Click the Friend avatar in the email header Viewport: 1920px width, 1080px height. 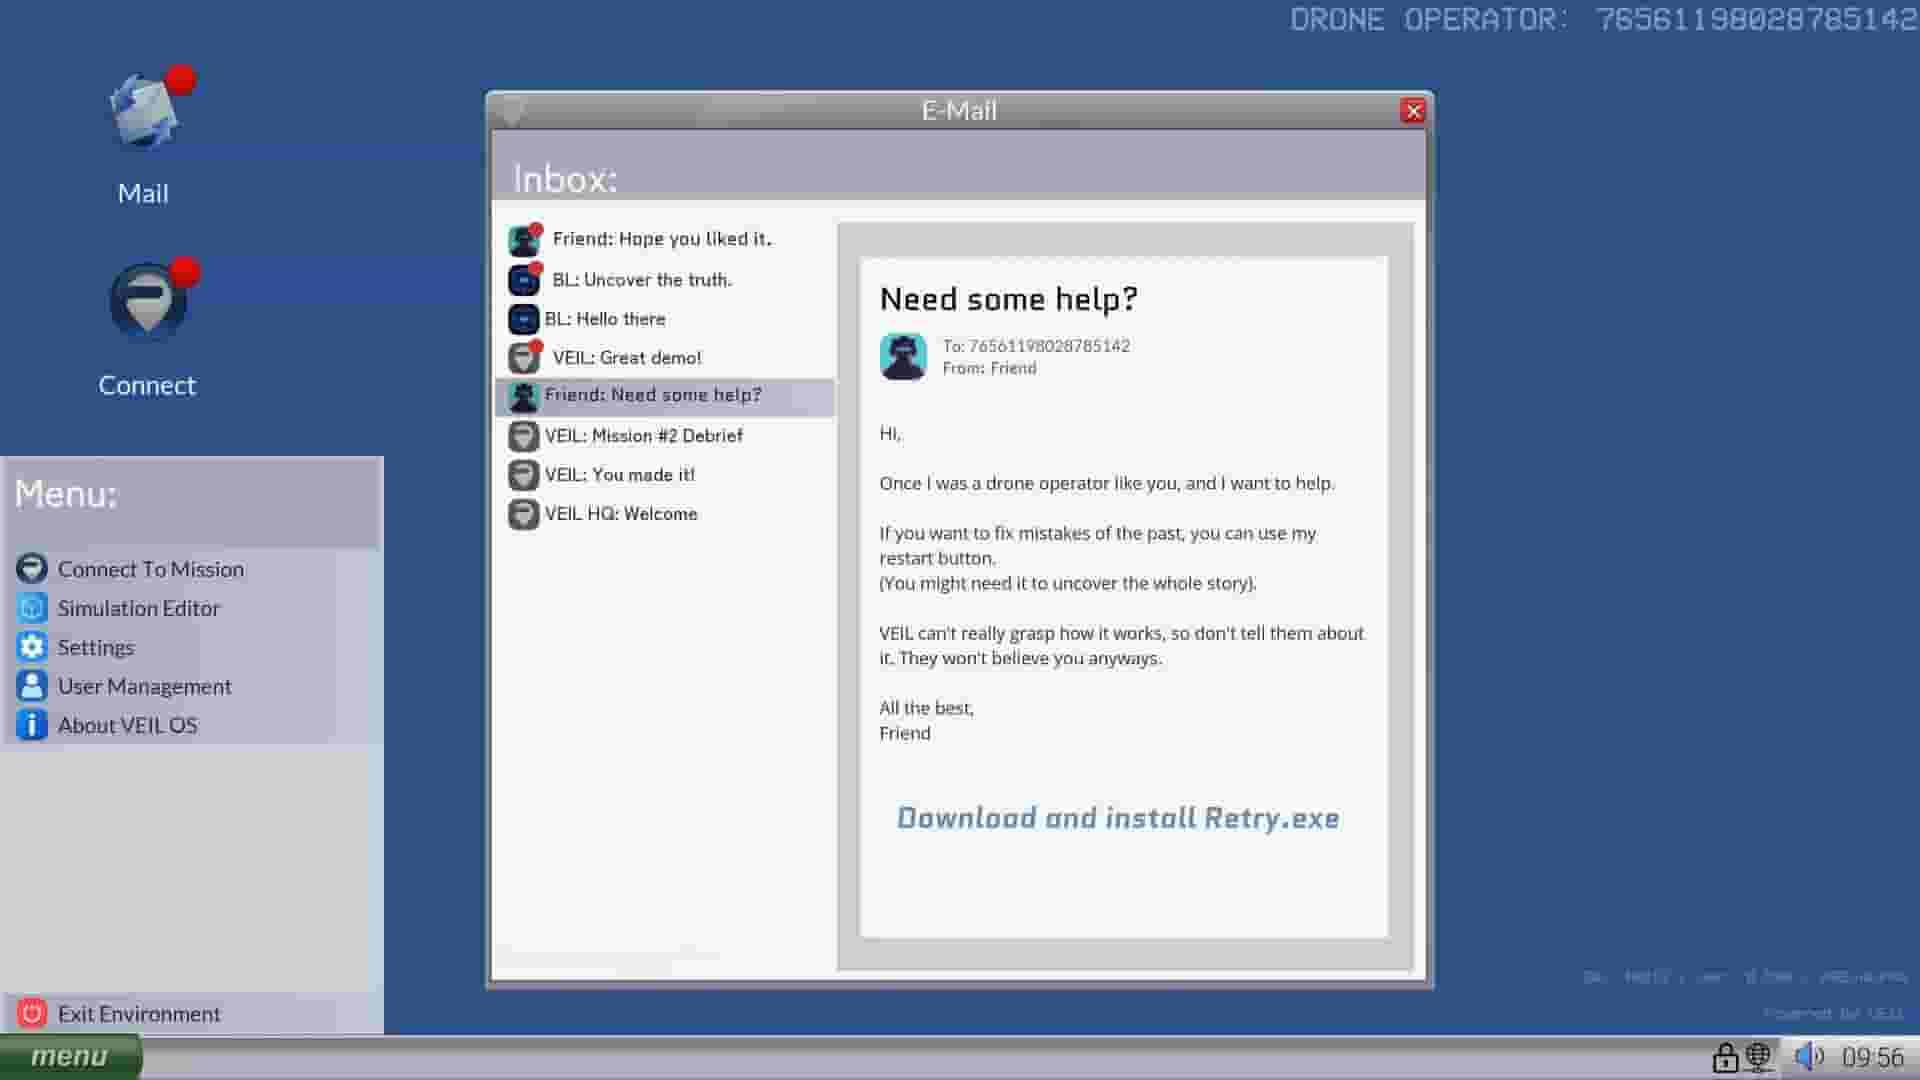903,357
